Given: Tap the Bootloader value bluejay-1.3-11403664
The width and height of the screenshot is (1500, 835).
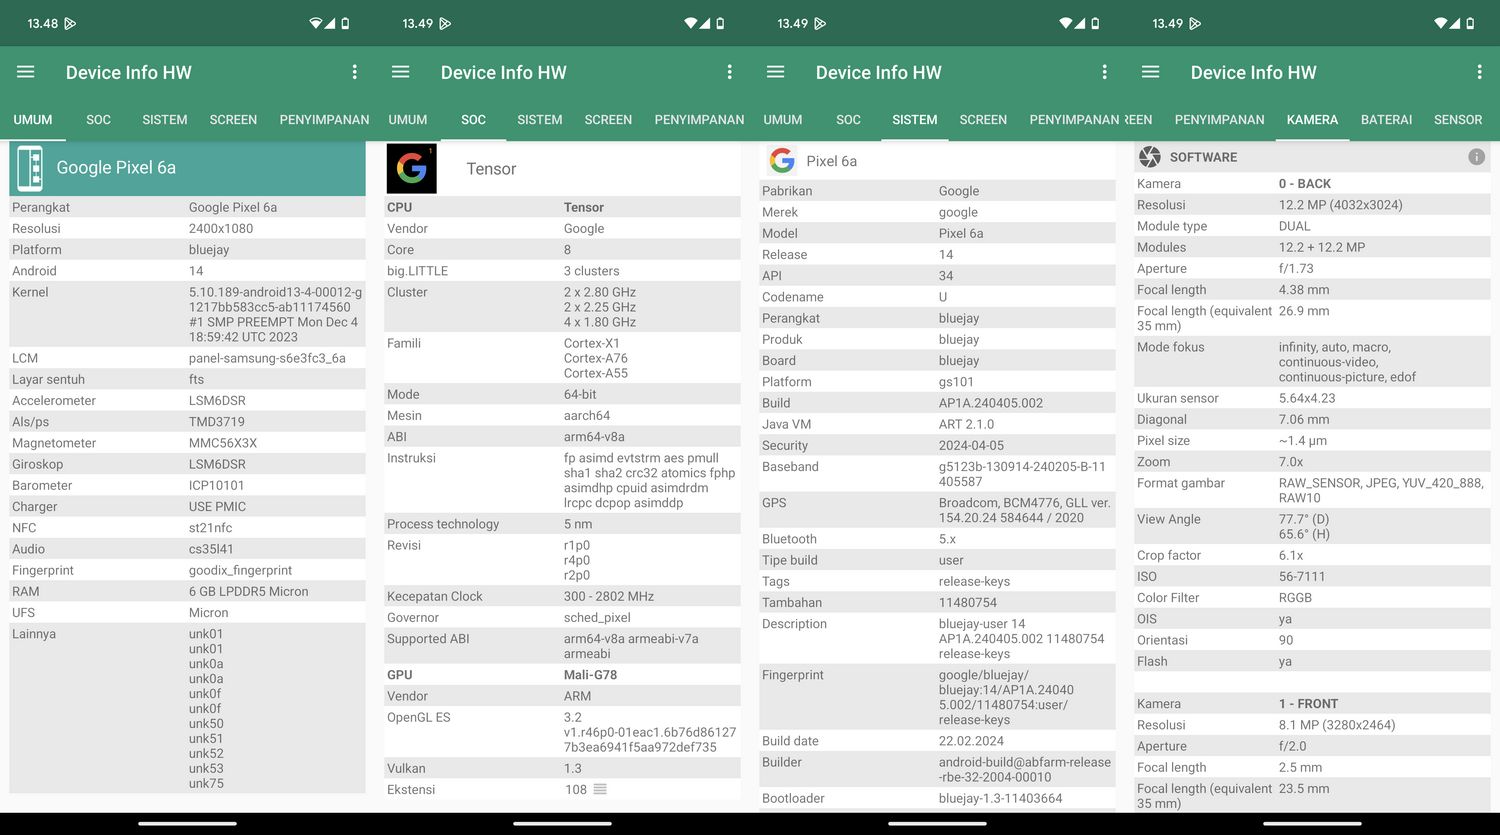Looking at the screenshot, I should pos(1000,798).
